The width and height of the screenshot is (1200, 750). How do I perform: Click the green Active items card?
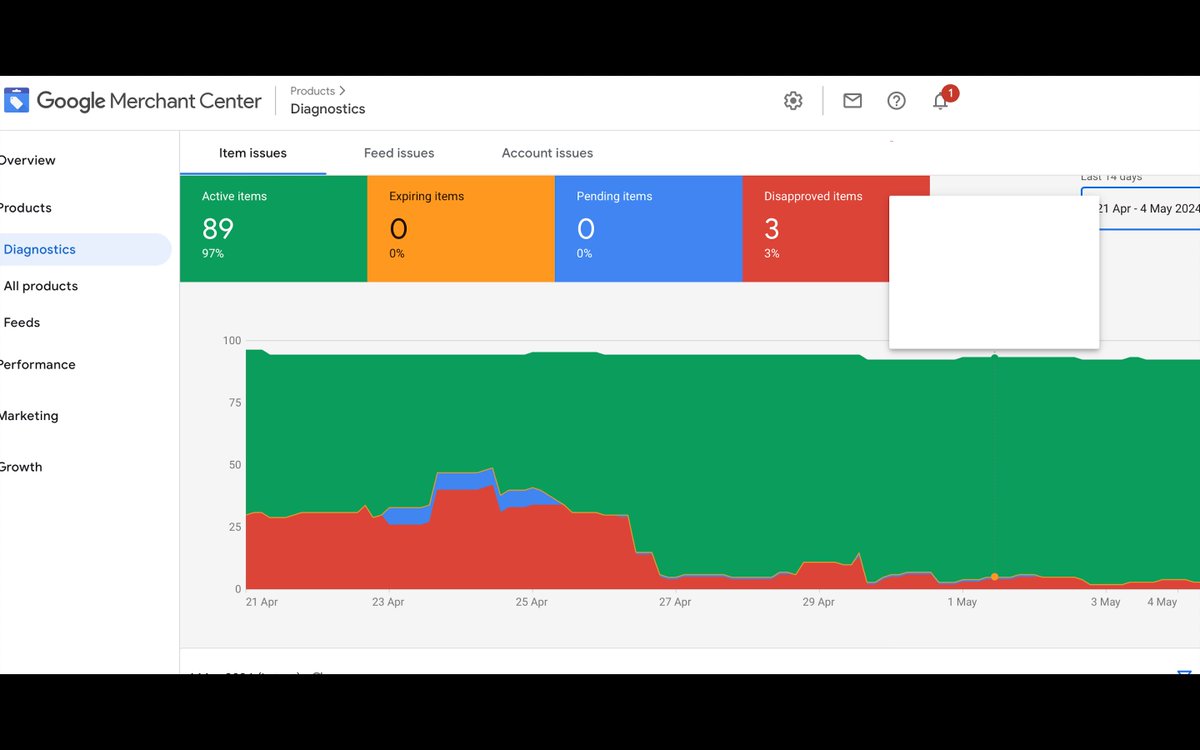(x=273, y=228)
